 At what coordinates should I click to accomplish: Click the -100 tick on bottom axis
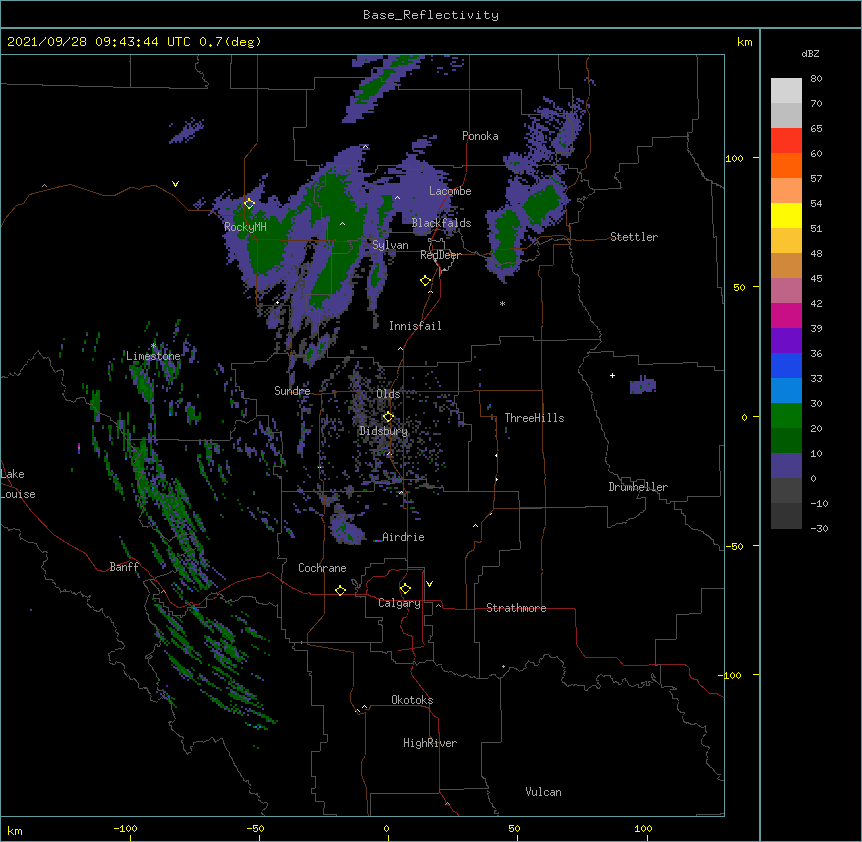pyautogui.click(x=125, y=828)
